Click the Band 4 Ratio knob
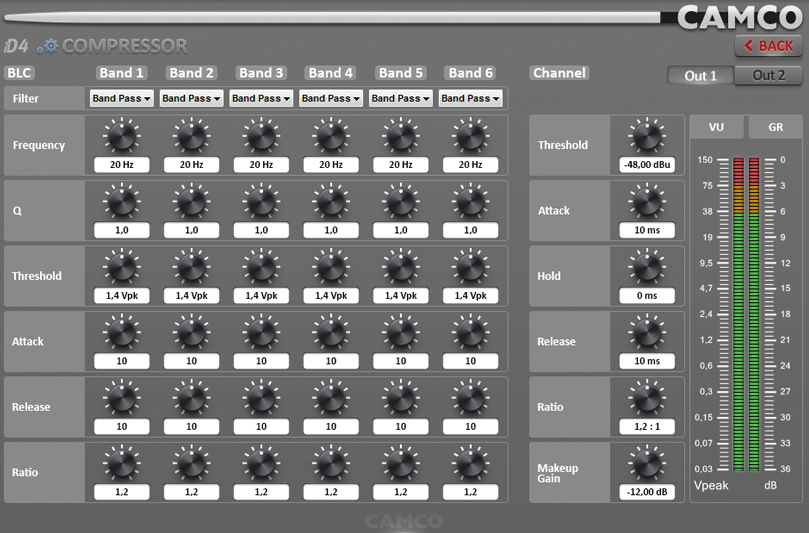 coord(331,463)
